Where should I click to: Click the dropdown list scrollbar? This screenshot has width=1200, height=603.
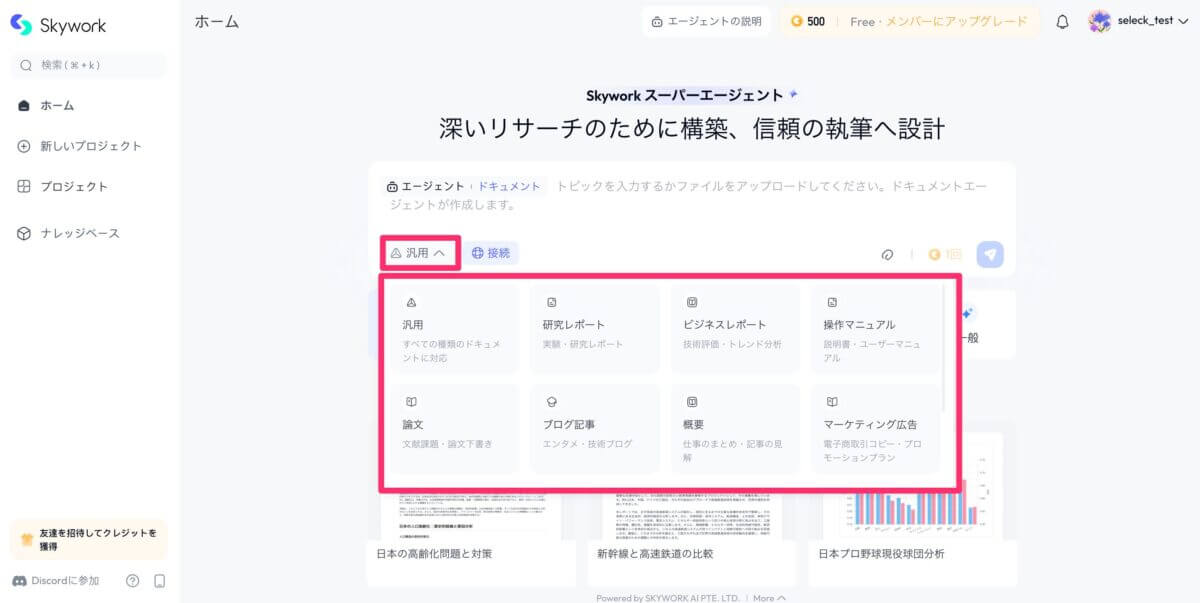click(945, 347)
